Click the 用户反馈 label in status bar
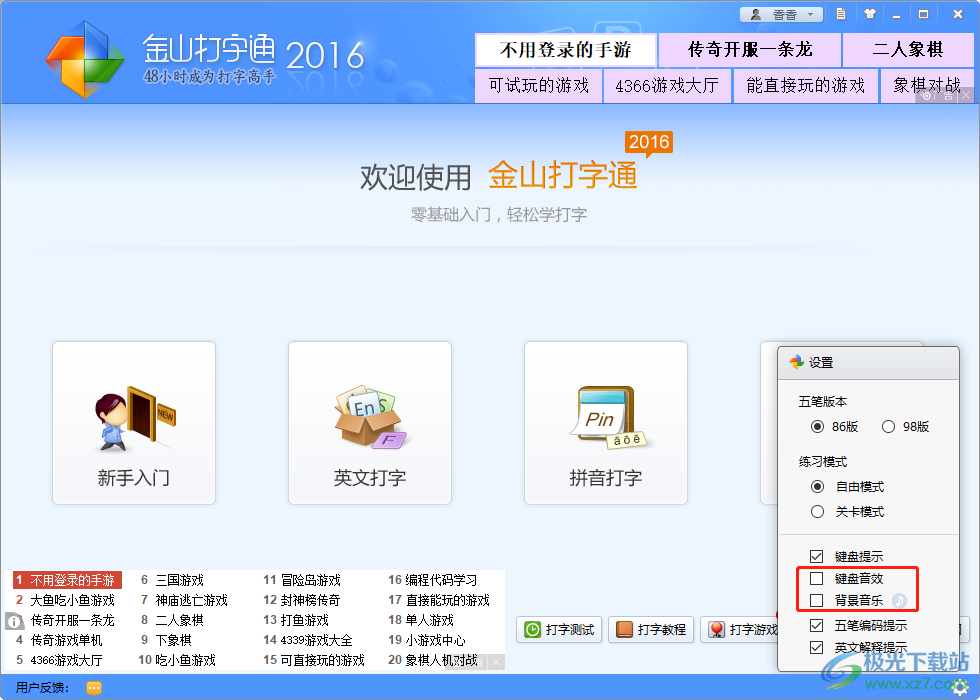The height and width of the screenshot is (700, 980). tap(42, 688)
